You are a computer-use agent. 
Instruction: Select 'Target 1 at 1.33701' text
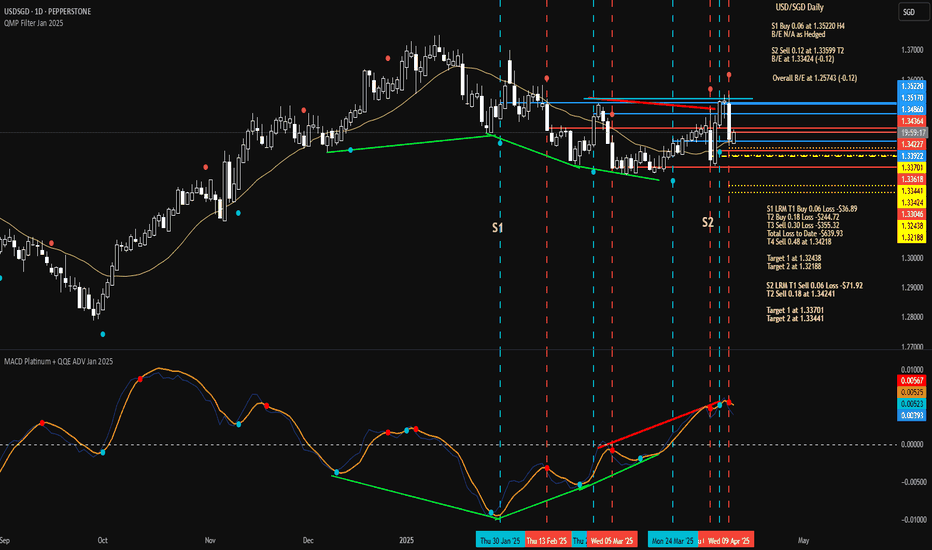[x=795, y=310]
